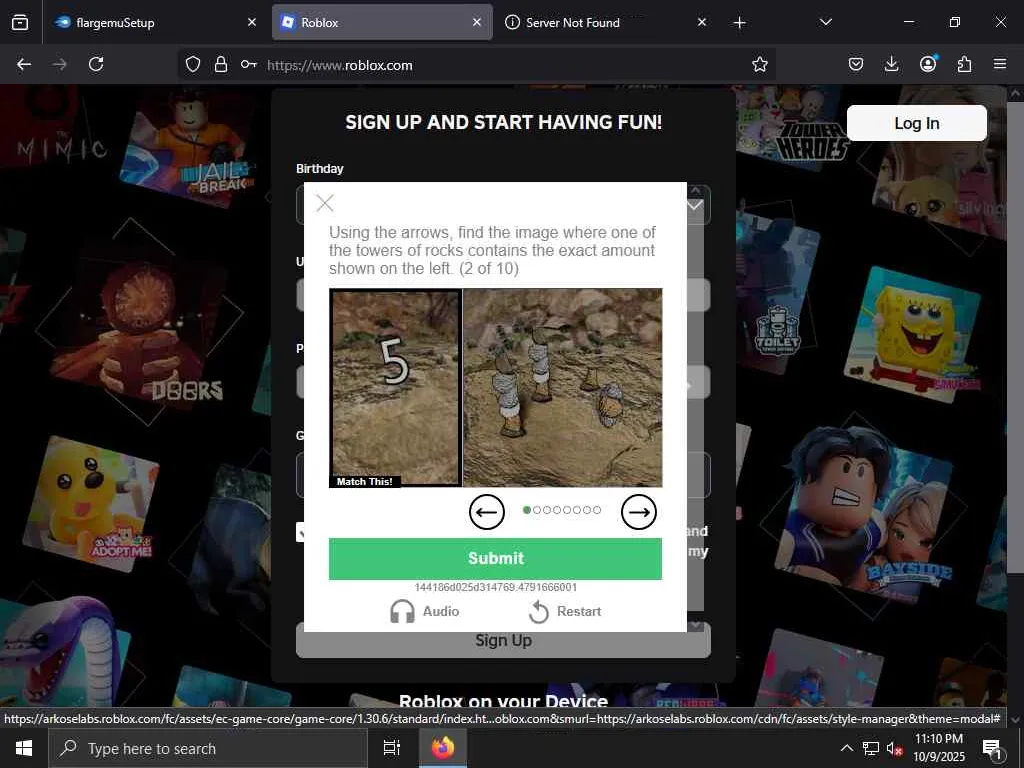This screenshot has width=1024, height=768.
Task: Restart the captcha challenge
Action: [564, 611]
